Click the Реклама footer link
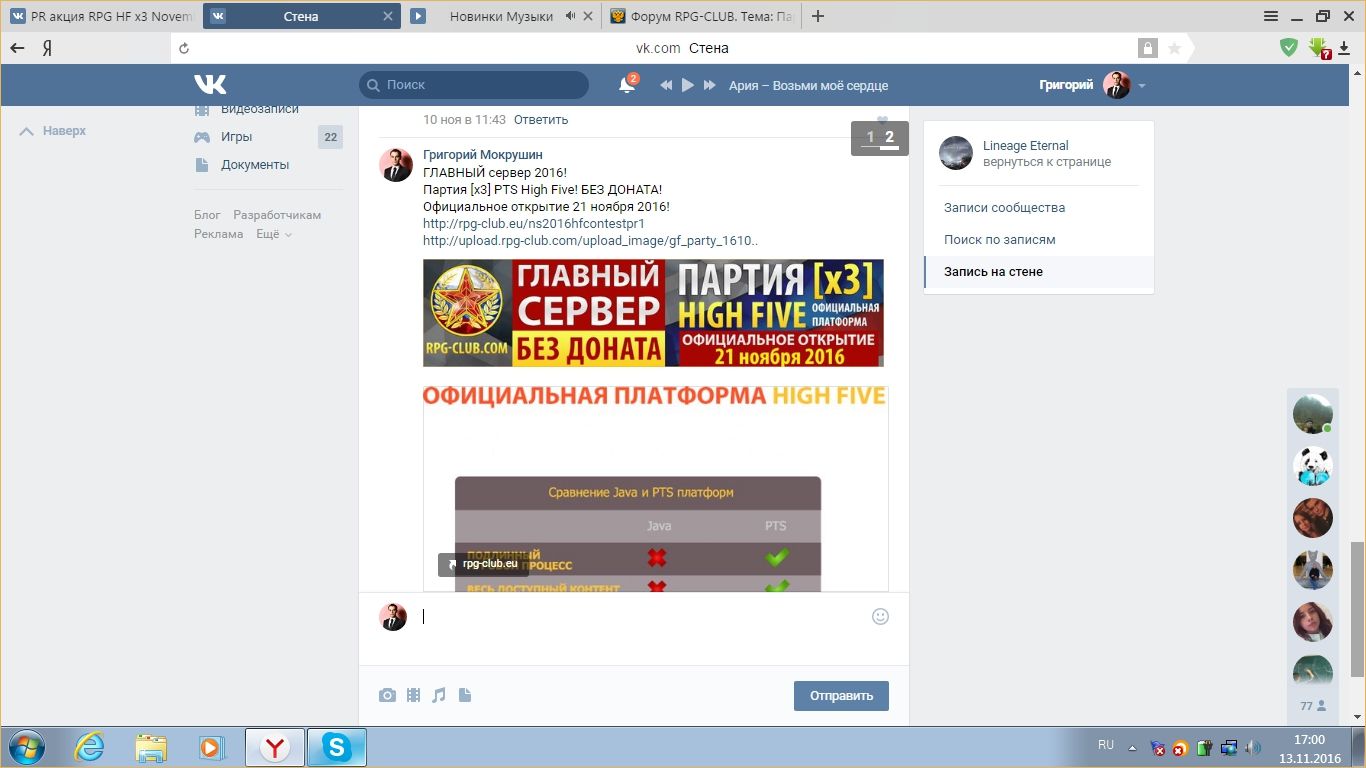Screen dimensions: 1366x768 click(218, 234)
